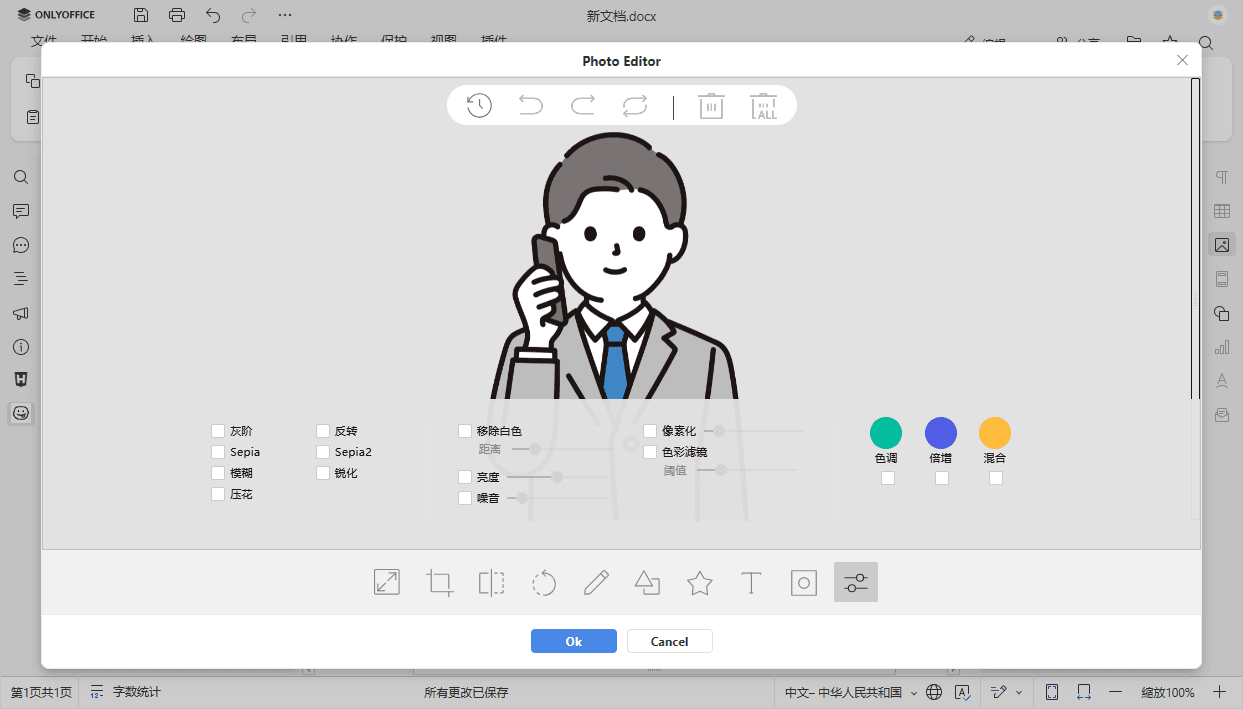The height and width of the screenshot is (709, 1243).
Task: Select the Crop tool in the photo editor
Action: pyautogui.click(x=439, y=582)
